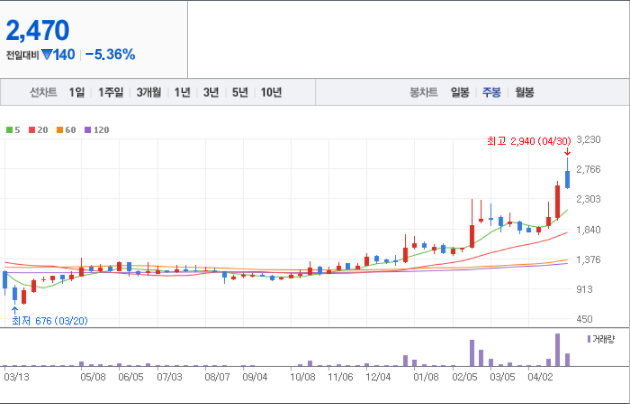Click the 최저 676 (03/20) label
Screen dimensions: 630x404
tap(50, 321)
